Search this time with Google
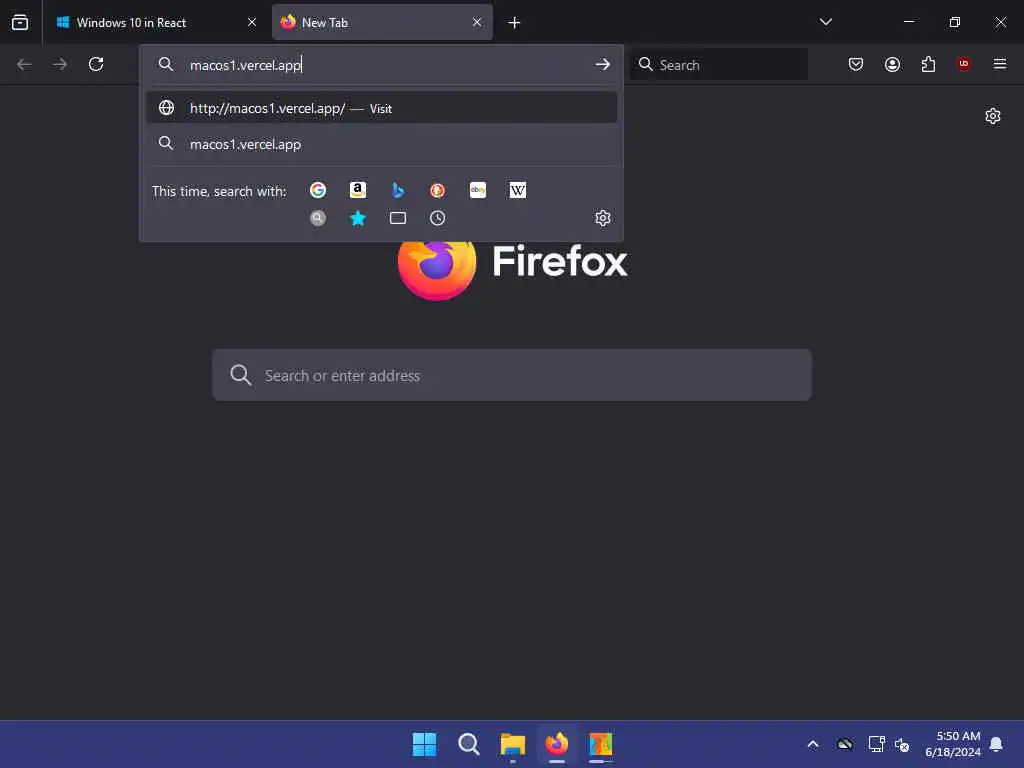Viewport: 1024px width, 768px height. 318,190
